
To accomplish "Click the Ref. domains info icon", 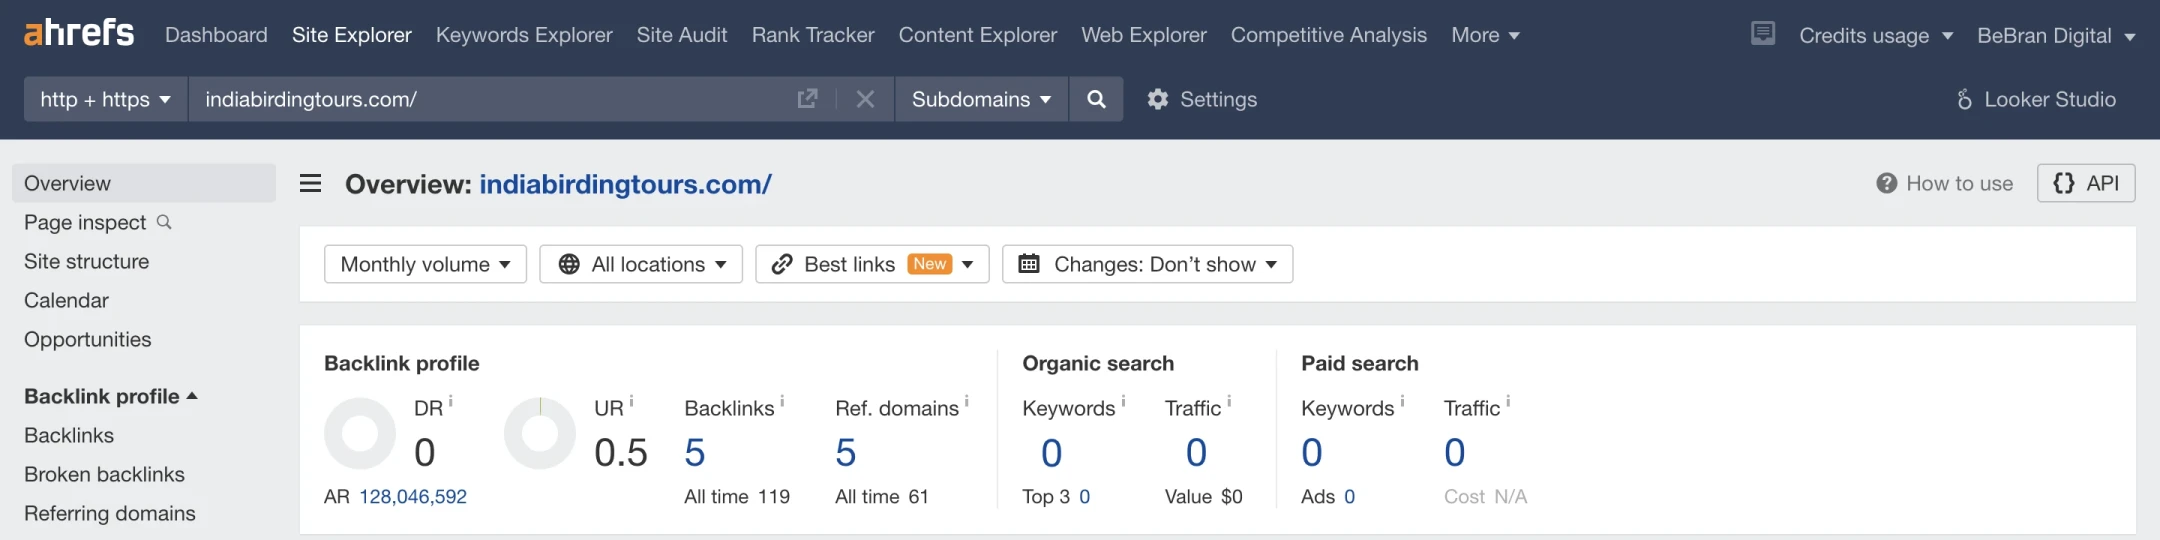I will tap(967, 401).
